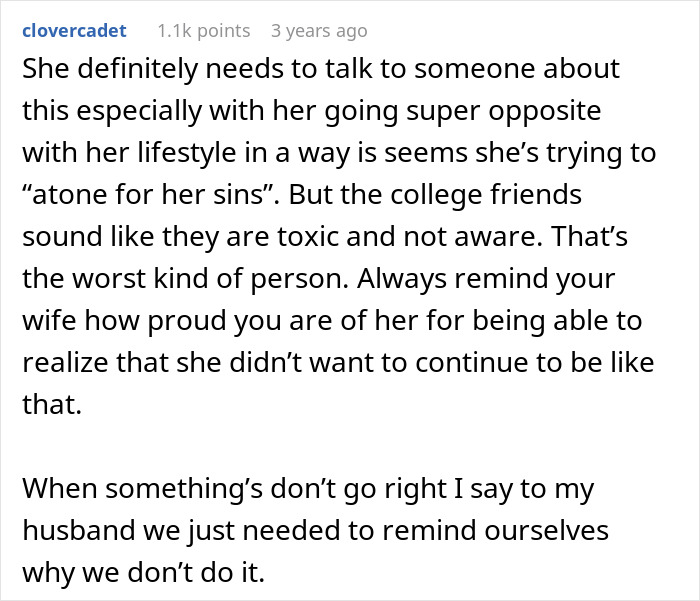Click the 3 years ago timestamp
The width and height of the screenshot is (700, 601).
click(x=319, y=31)
